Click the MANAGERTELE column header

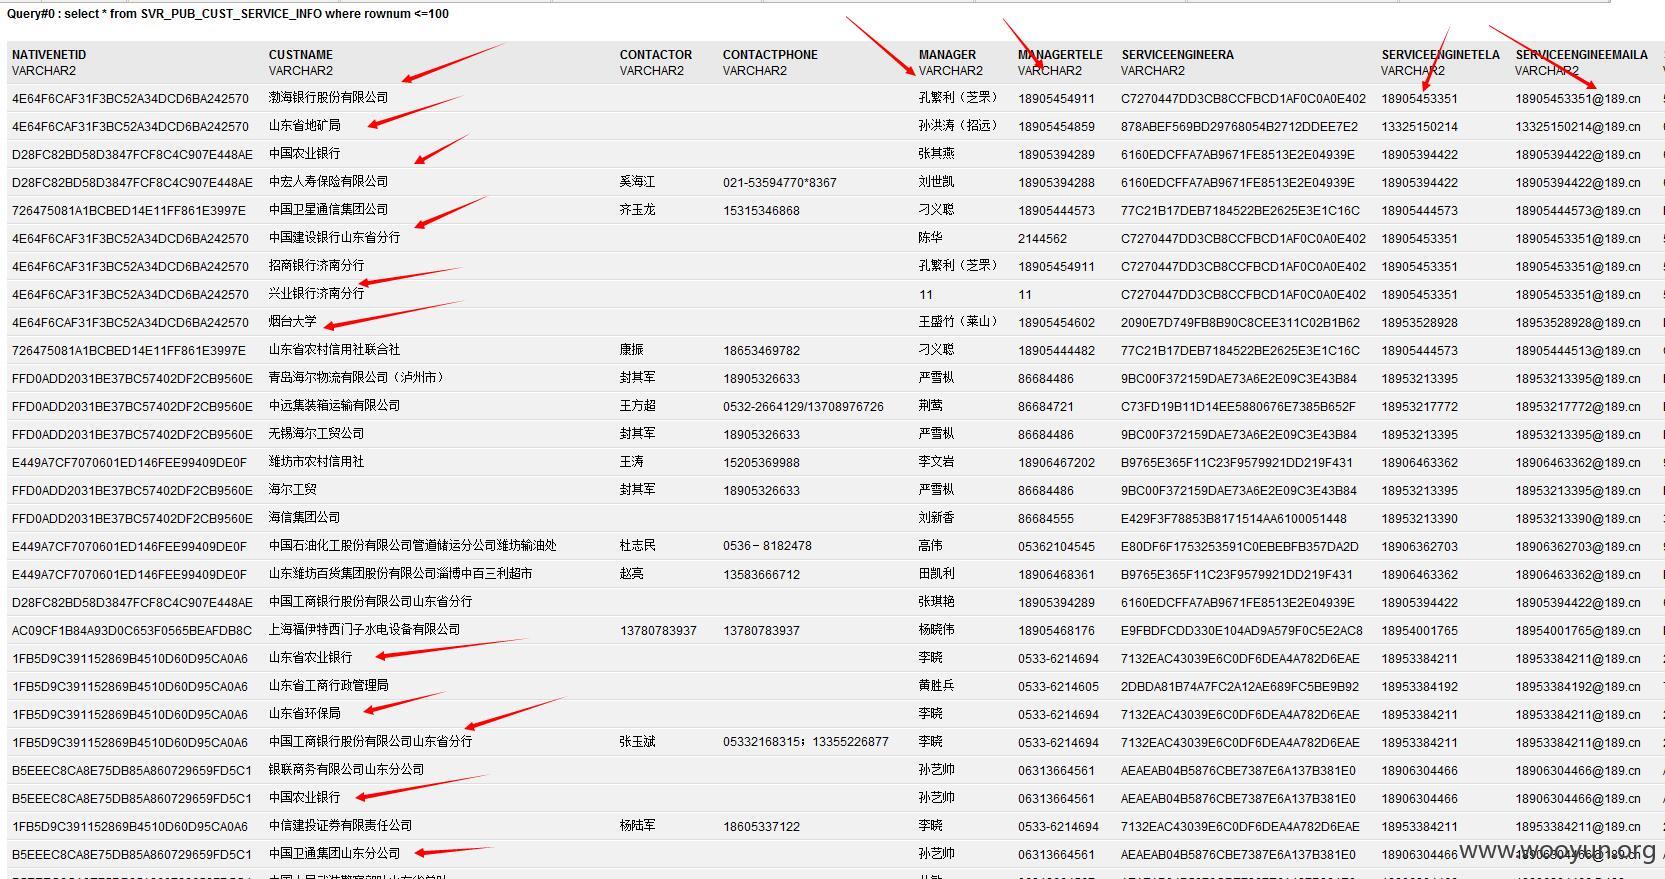(1060, 55)
